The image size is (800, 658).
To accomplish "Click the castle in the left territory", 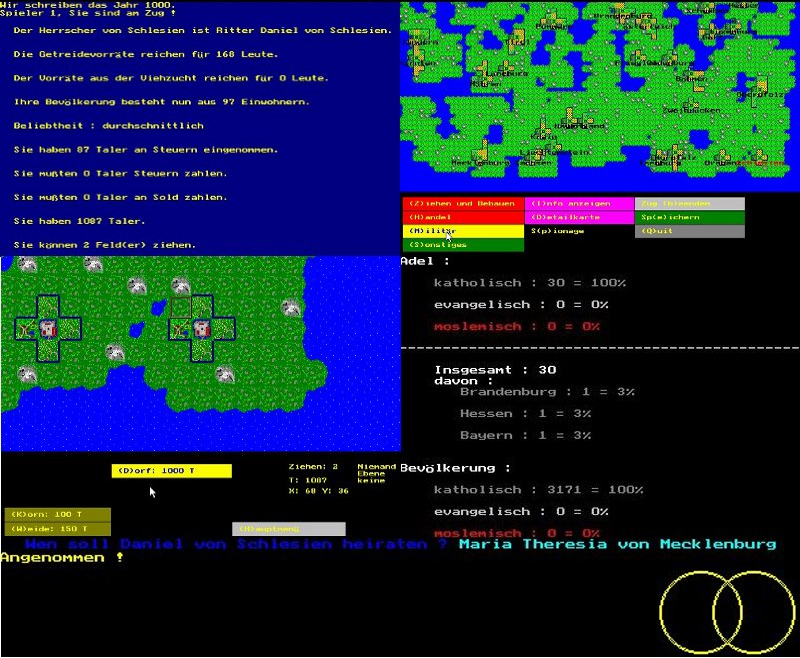I will (47, 328).
